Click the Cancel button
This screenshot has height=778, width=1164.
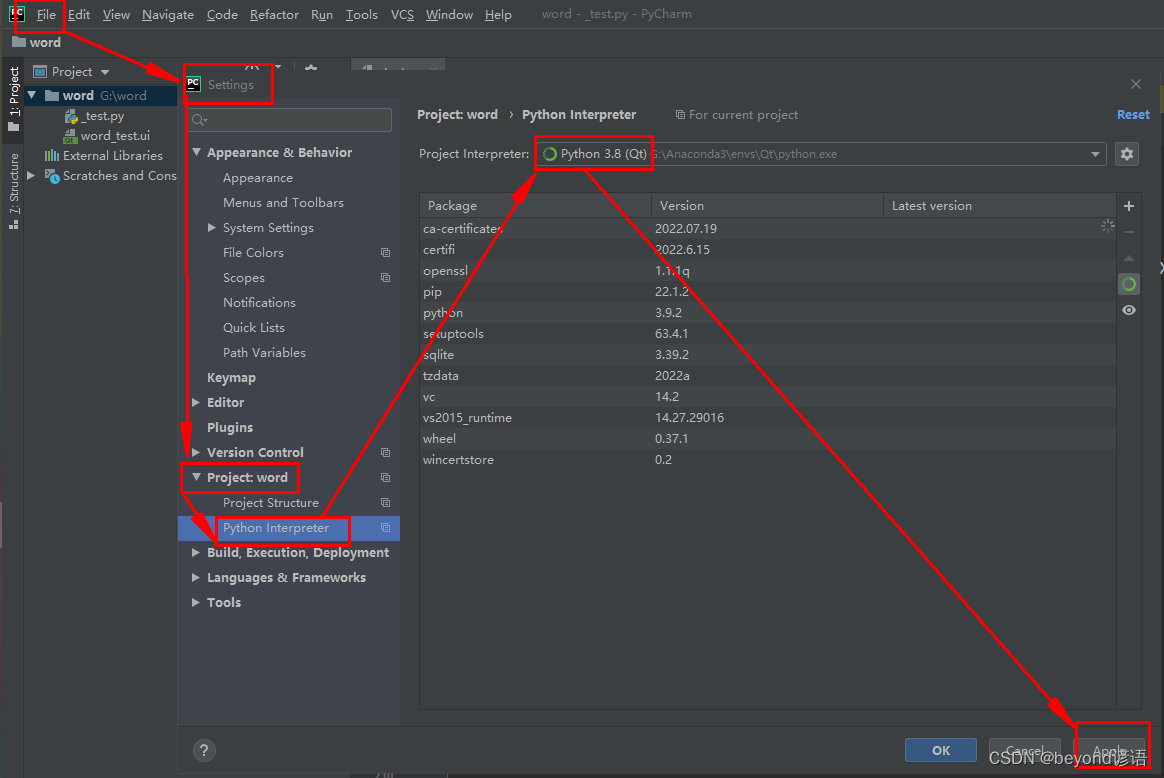(x=1024, y=750)
